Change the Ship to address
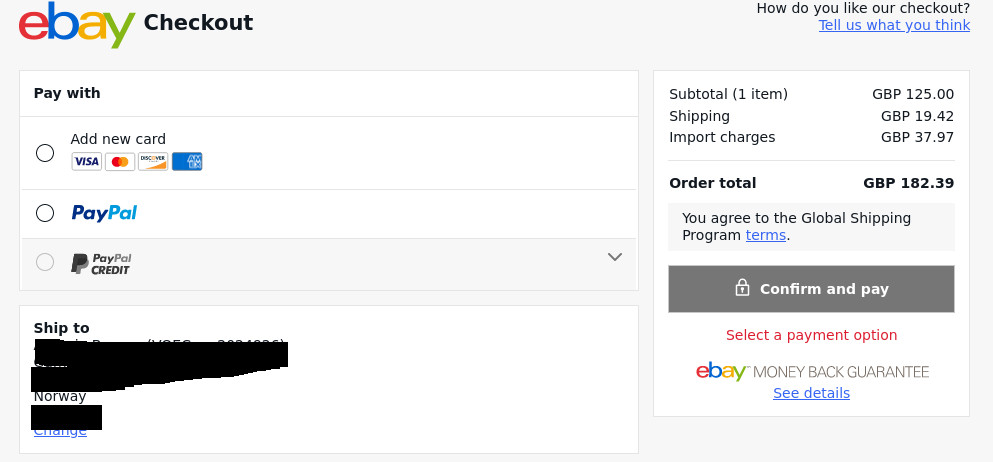This screenshot has height=462, width=993. [x=60, y=432]
